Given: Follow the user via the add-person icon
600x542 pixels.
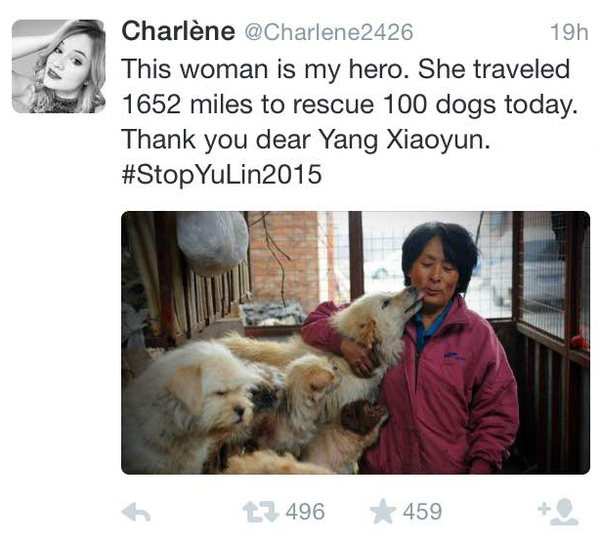Looking at the screenshot, I should point(558,512).
